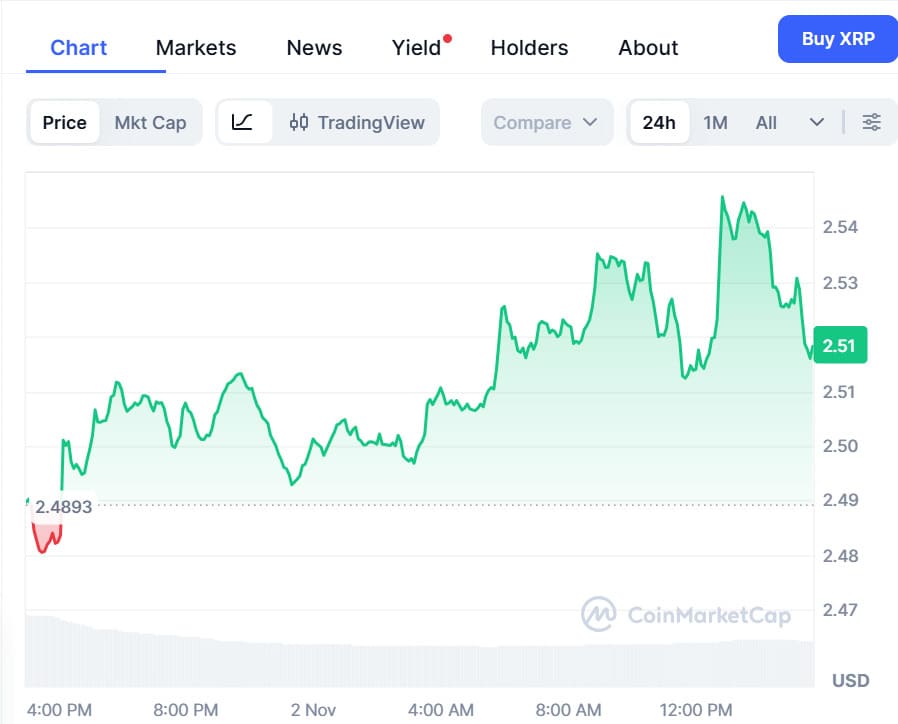Click the red dot on Yield
The height and width of the screenshot is (724, 898).
447,39
